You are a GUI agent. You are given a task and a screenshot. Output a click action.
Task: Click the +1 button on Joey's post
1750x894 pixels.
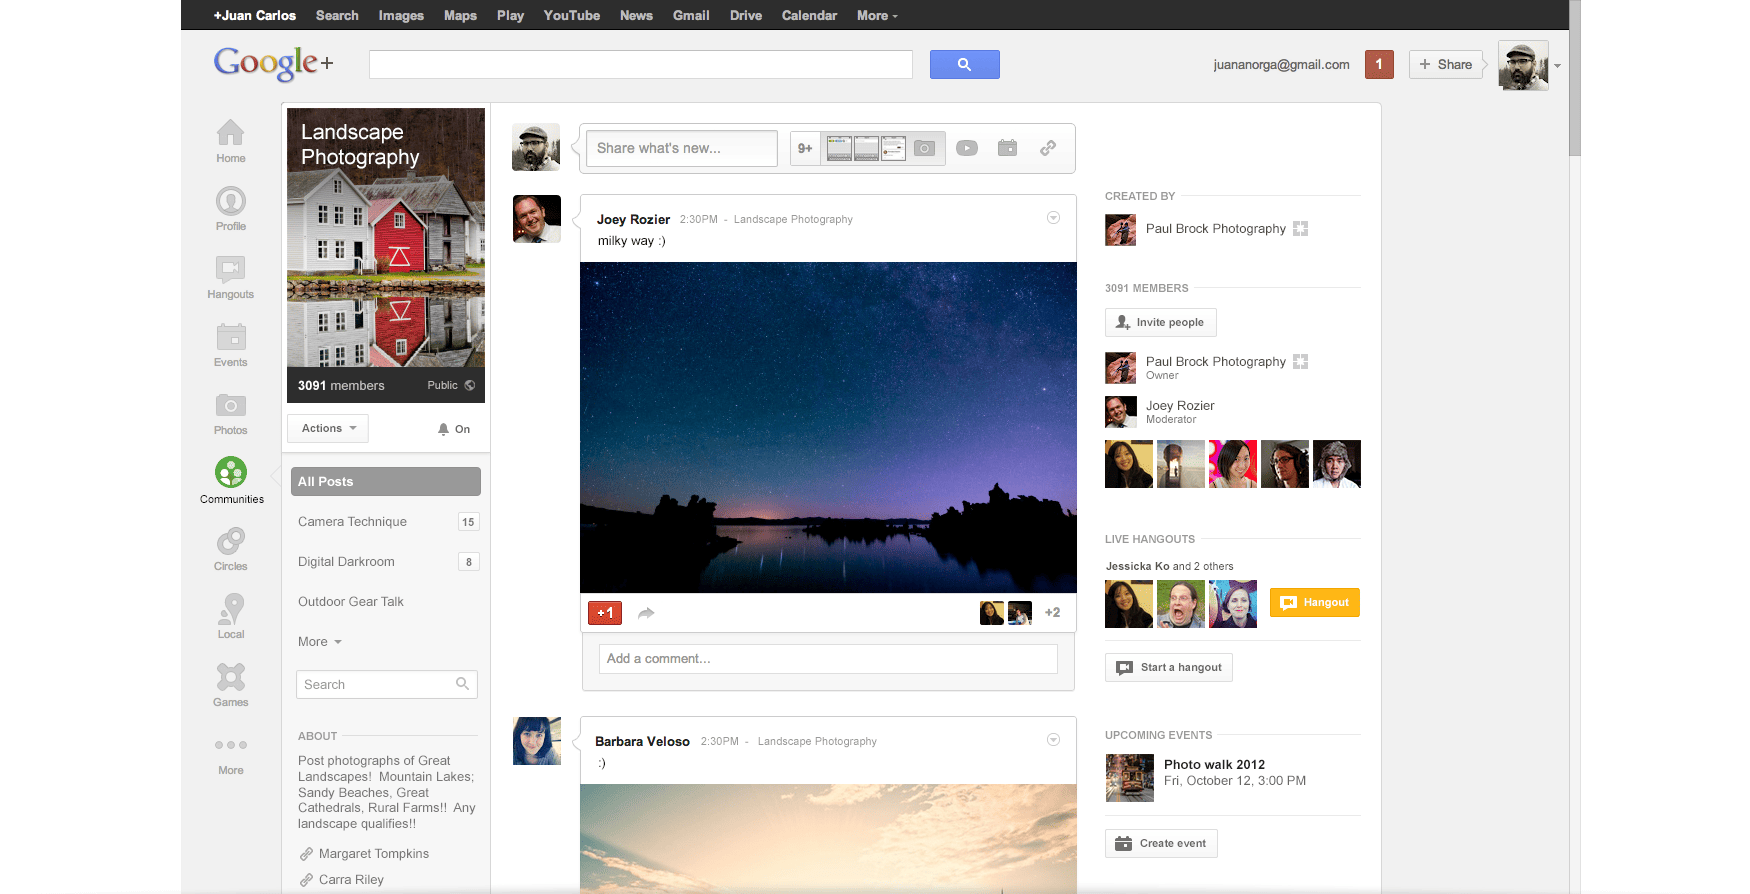tap(605, 613)
